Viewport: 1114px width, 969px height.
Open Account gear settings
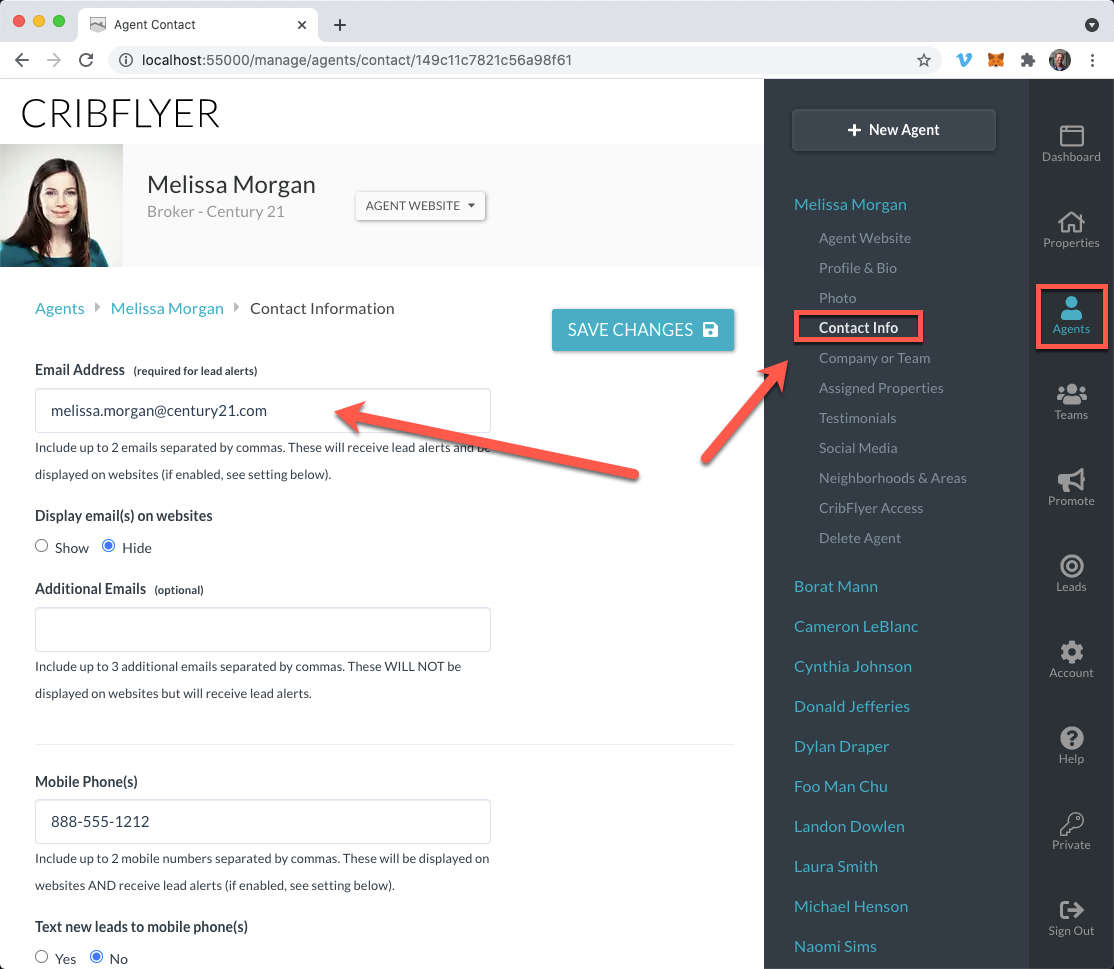click(x=1071, y=659)
